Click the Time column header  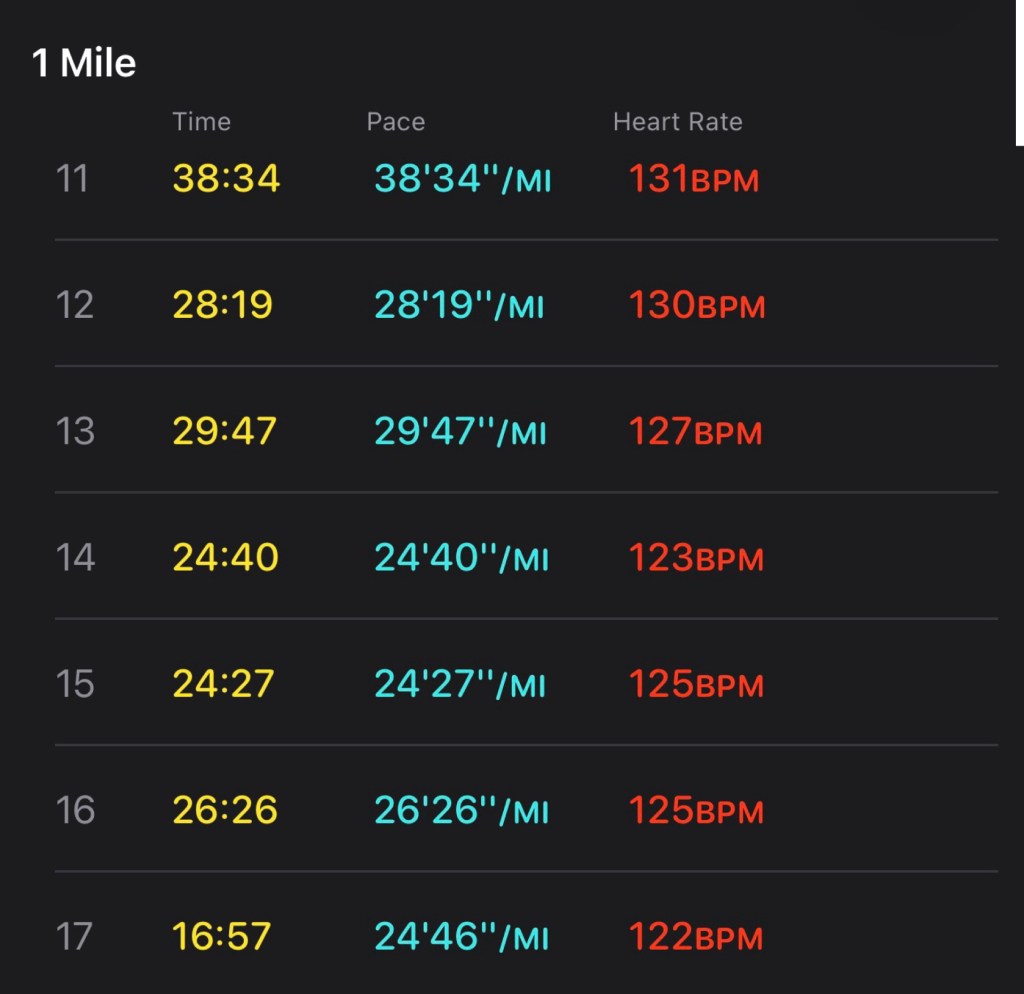click(201, 121)
